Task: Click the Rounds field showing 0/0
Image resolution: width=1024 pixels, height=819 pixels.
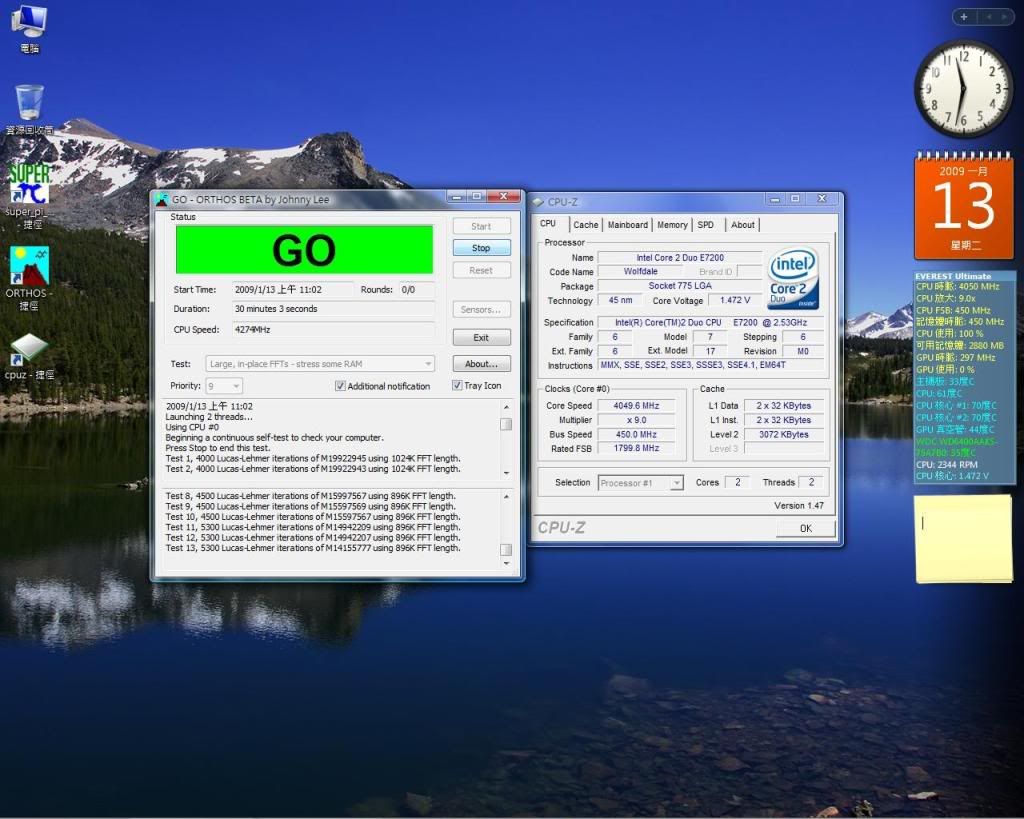Action: click(417, 289)
